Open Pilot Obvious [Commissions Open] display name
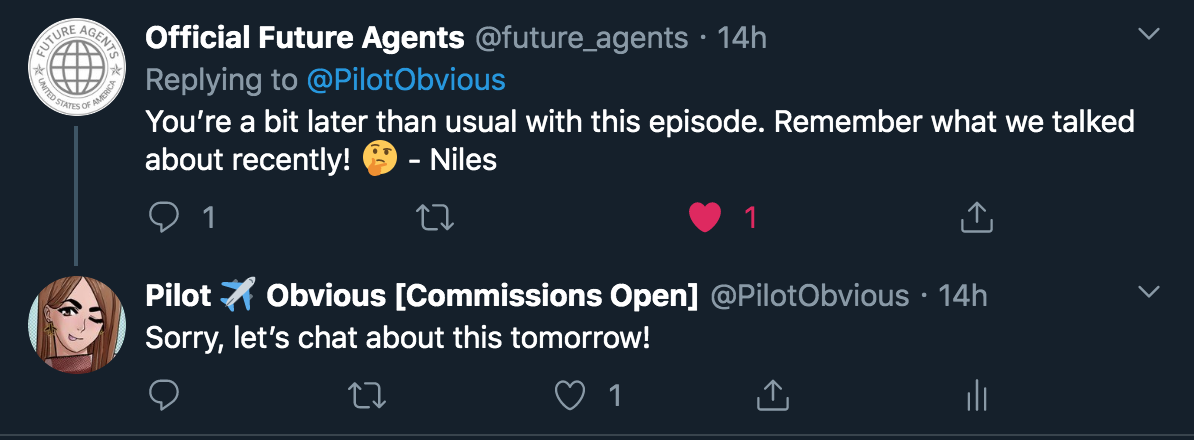This screenshot has height=440, width=1194. click(x=422, y=296)
